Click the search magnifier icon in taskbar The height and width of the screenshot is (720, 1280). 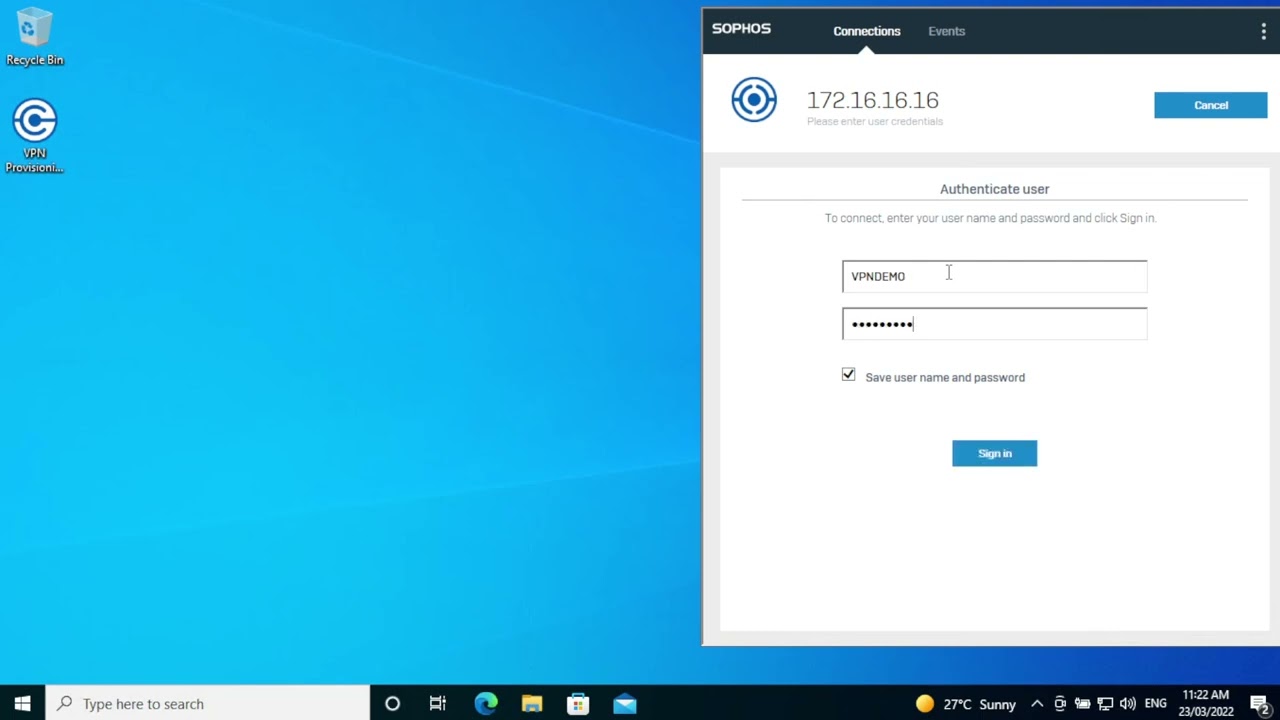[64, 703]
